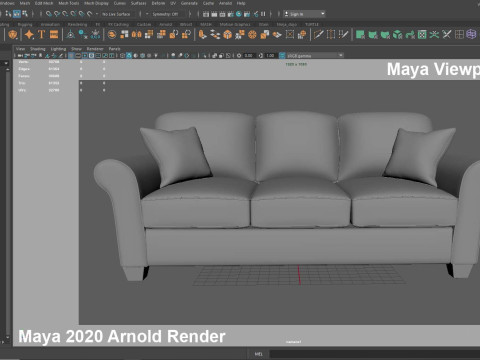Switch to the MASH shelf tab
This screenshot has height=360, width=480.
pyautogui.click(x=206, y=24)
